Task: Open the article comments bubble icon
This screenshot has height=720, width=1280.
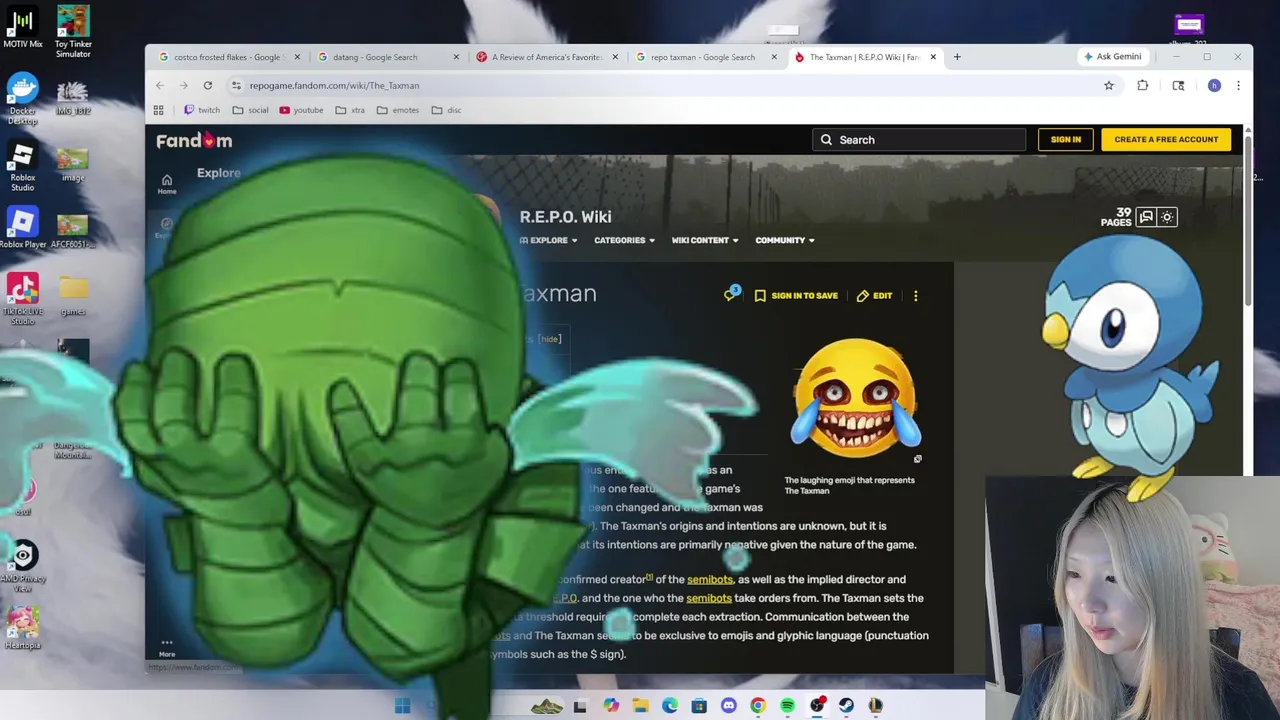Action: pos(732,294)
